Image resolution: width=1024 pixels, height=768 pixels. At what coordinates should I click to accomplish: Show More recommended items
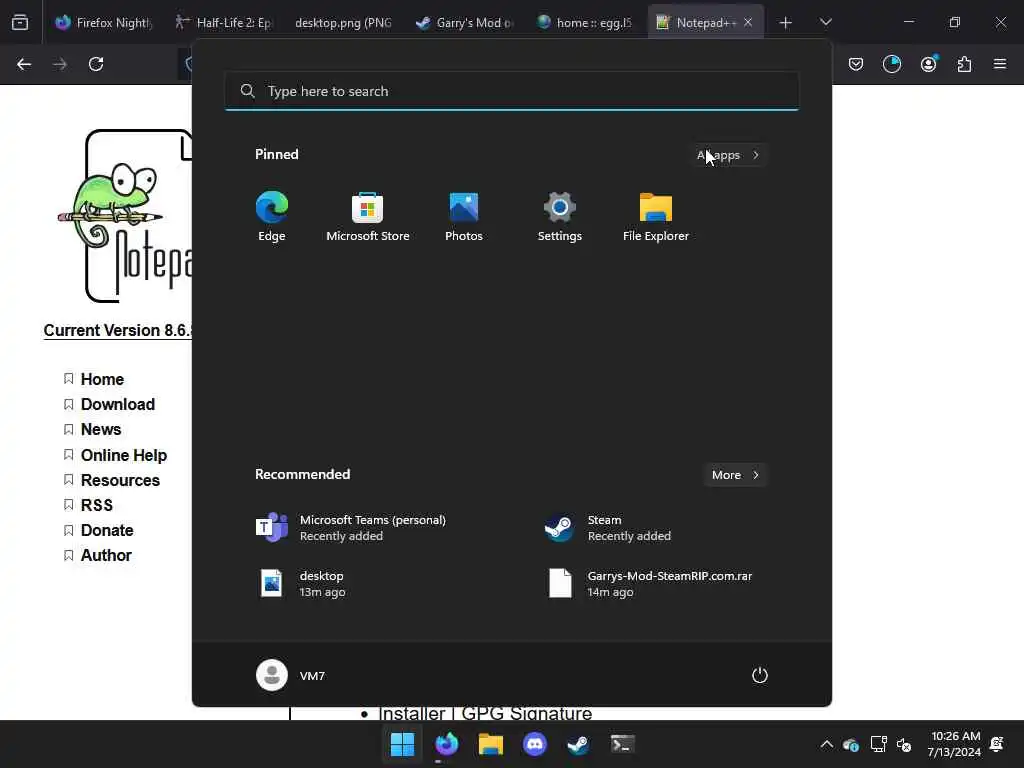(x=735, y=475)
